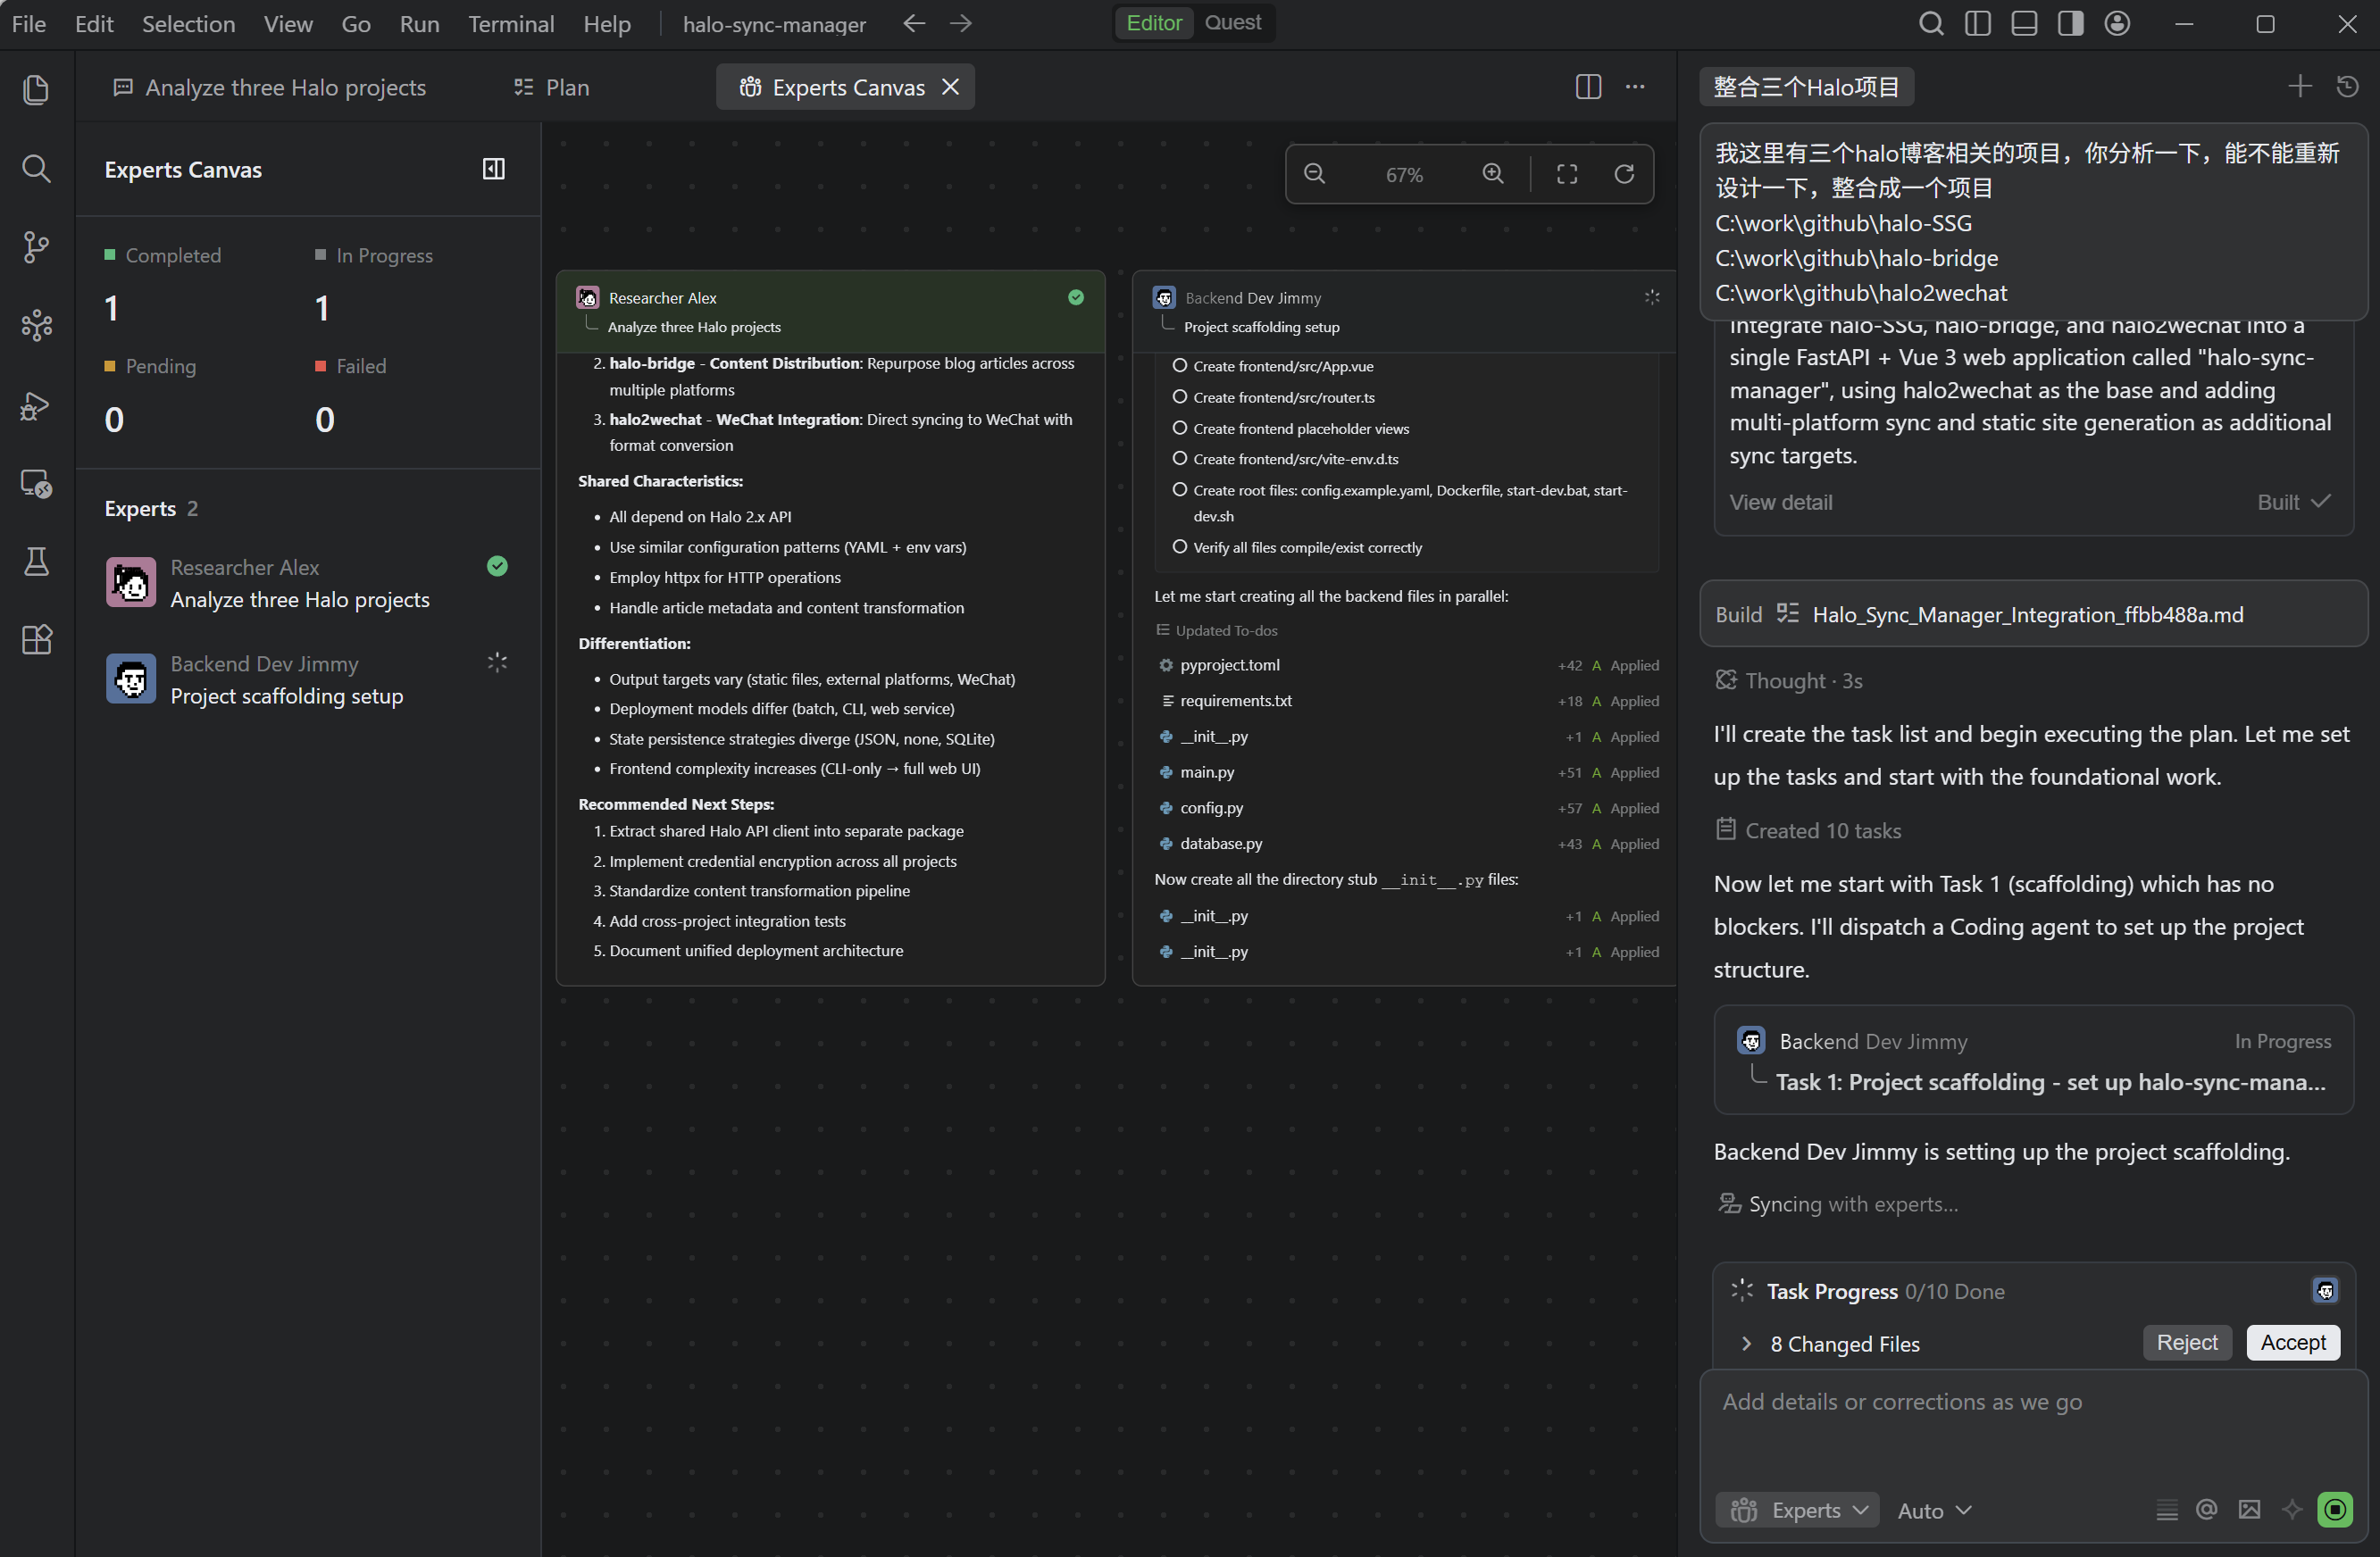Toggle secondary sidebar layout icon
Viewport: 2380px width, 1557px height.
[2071, 23]
